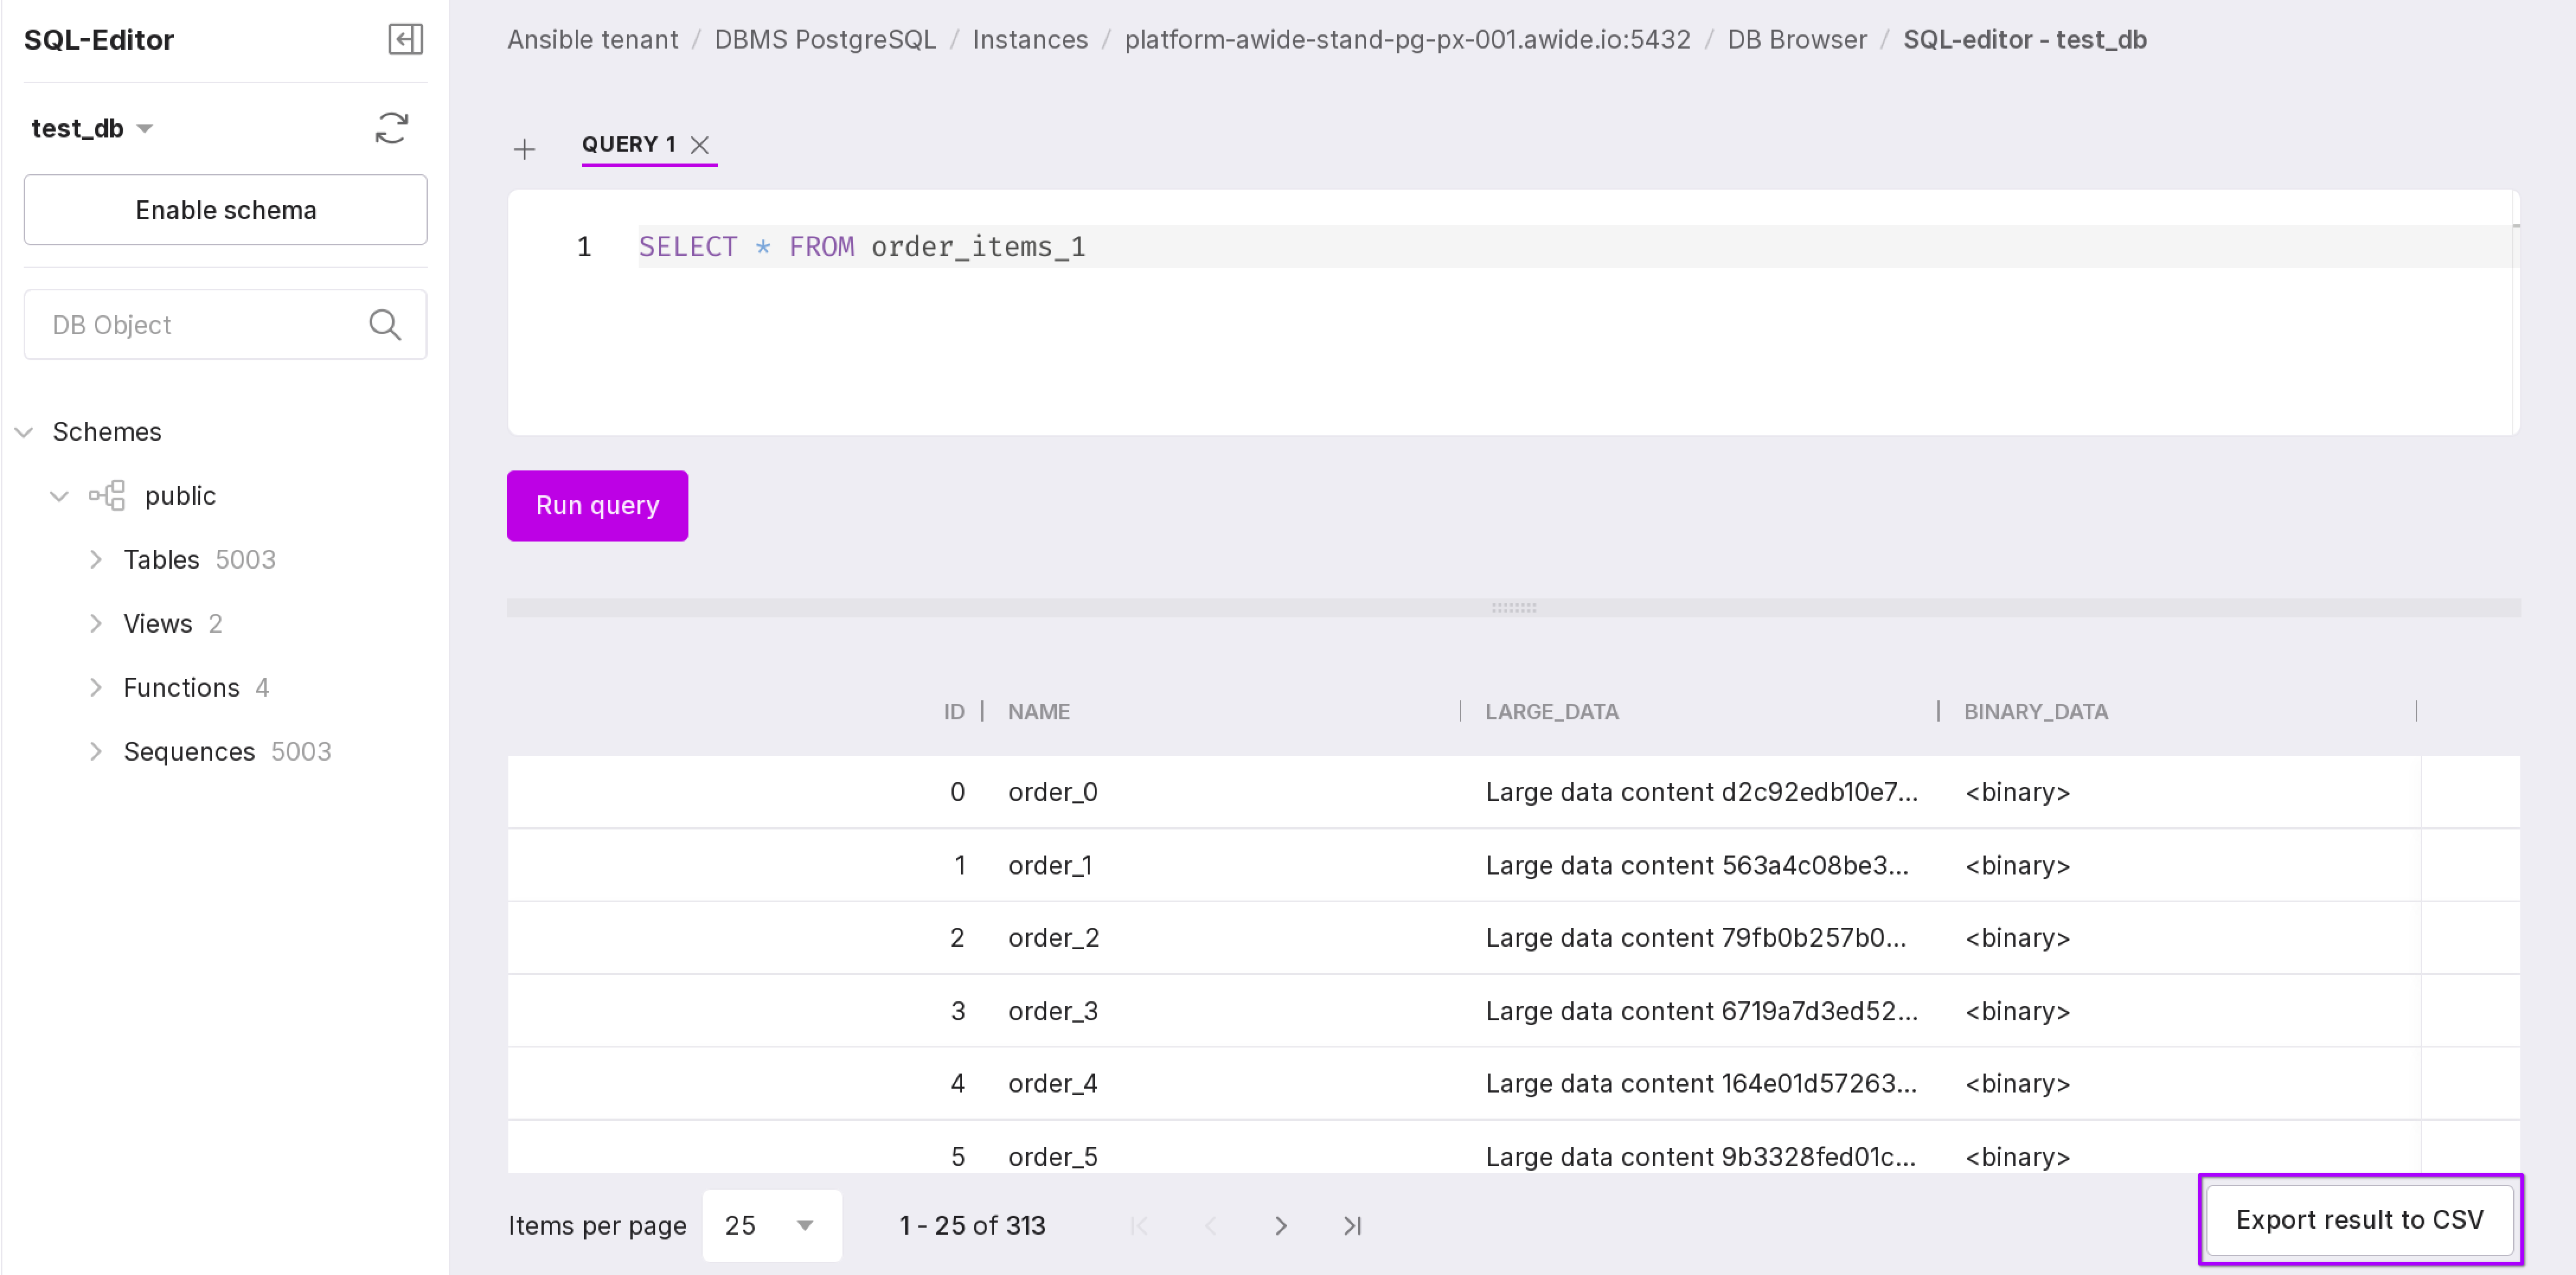Click Export result to CSV
Screen dimensions: 2576x1275
pos(2359,1220)
